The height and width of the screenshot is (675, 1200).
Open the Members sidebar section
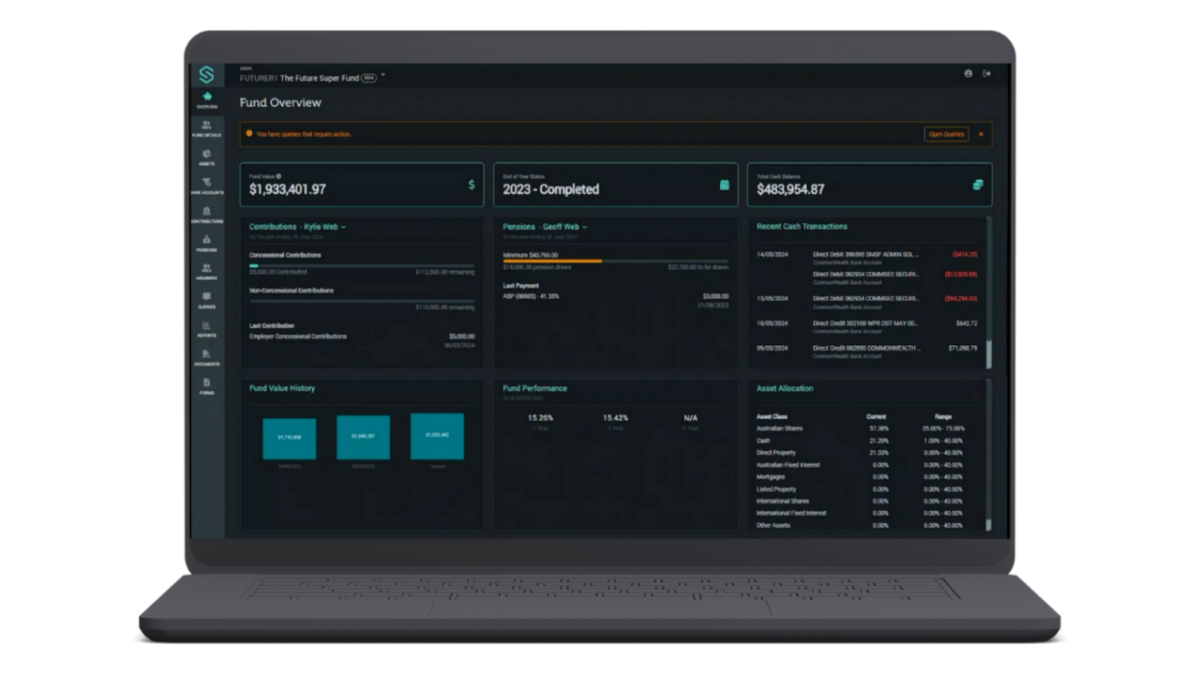206,272
